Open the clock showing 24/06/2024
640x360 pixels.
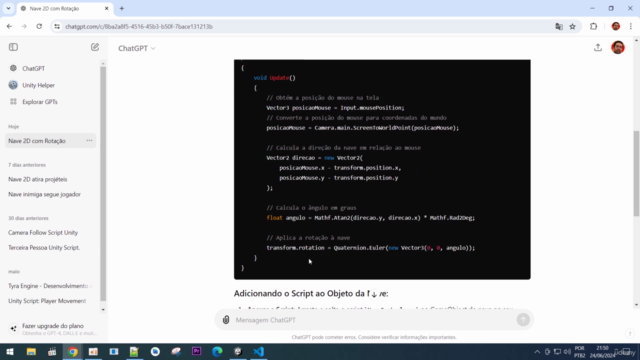[602, 352]
